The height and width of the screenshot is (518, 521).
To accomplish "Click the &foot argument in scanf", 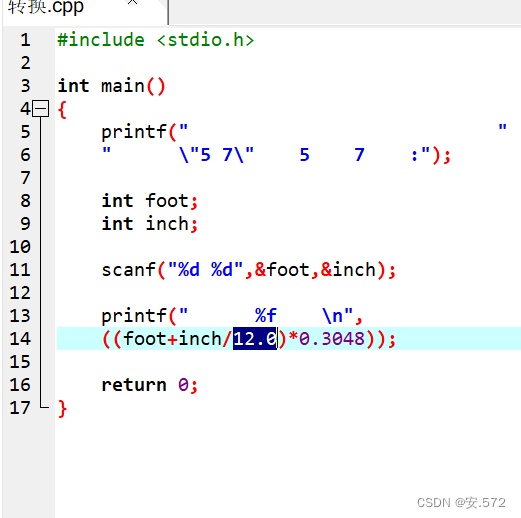I will 282,270.
